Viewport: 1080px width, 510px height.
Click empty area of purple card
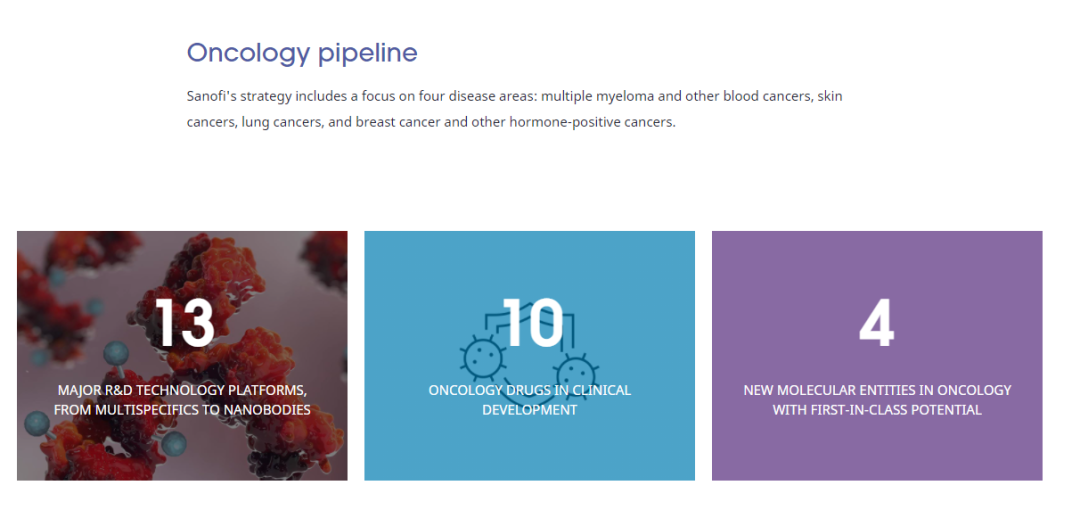(x=877, y=451)
